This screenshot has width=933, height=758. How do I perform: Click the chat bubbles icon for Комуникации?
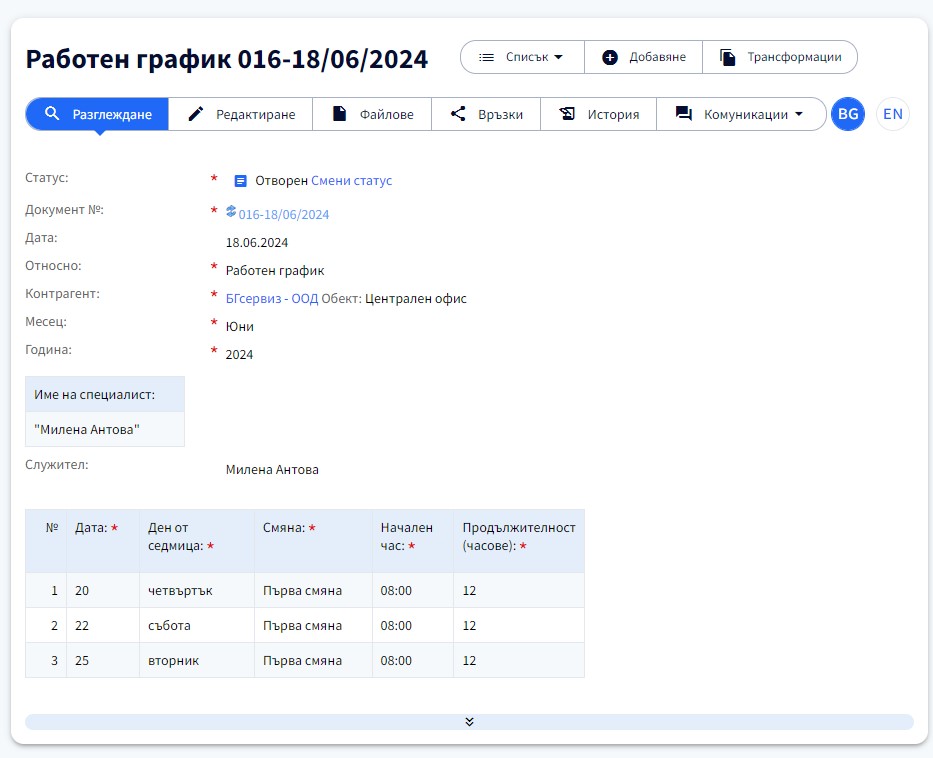pyautogui.click(x=684, y=114)
